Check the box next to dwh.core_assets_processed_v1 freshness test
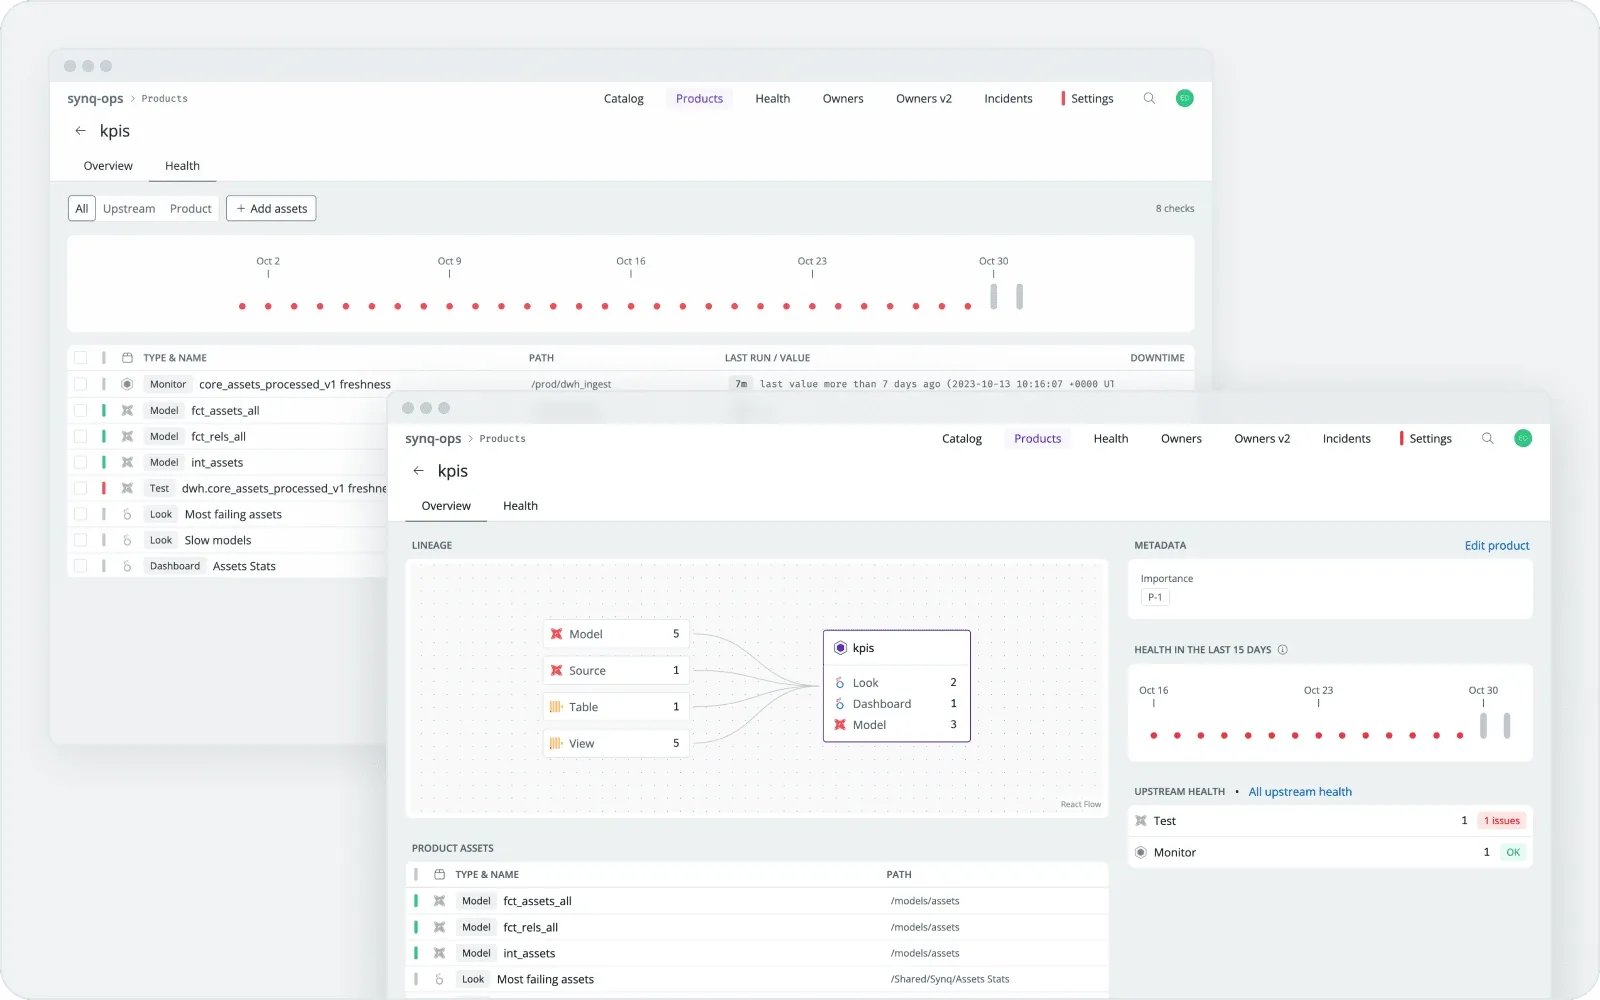Viewport: 1600px width, 1000px height. coord(81,488)
